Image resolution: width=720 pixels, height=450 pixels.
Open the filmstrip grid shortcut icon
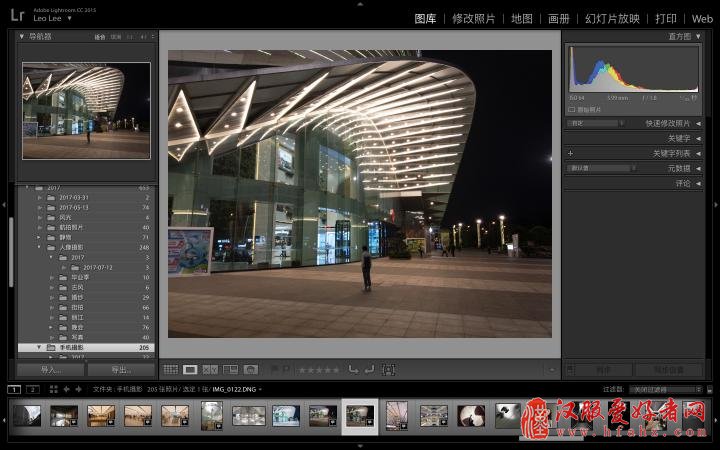point(53,389)
